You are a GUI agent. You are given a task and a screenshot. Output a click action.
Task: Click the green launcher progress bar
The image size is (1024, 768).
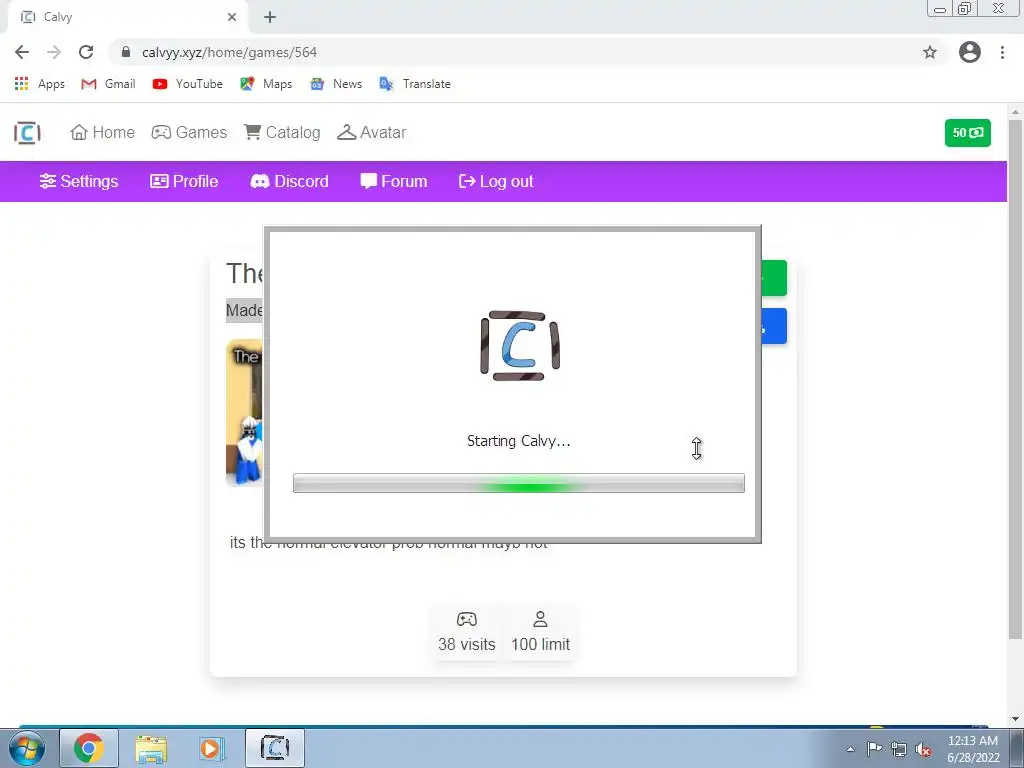(519, 483)
